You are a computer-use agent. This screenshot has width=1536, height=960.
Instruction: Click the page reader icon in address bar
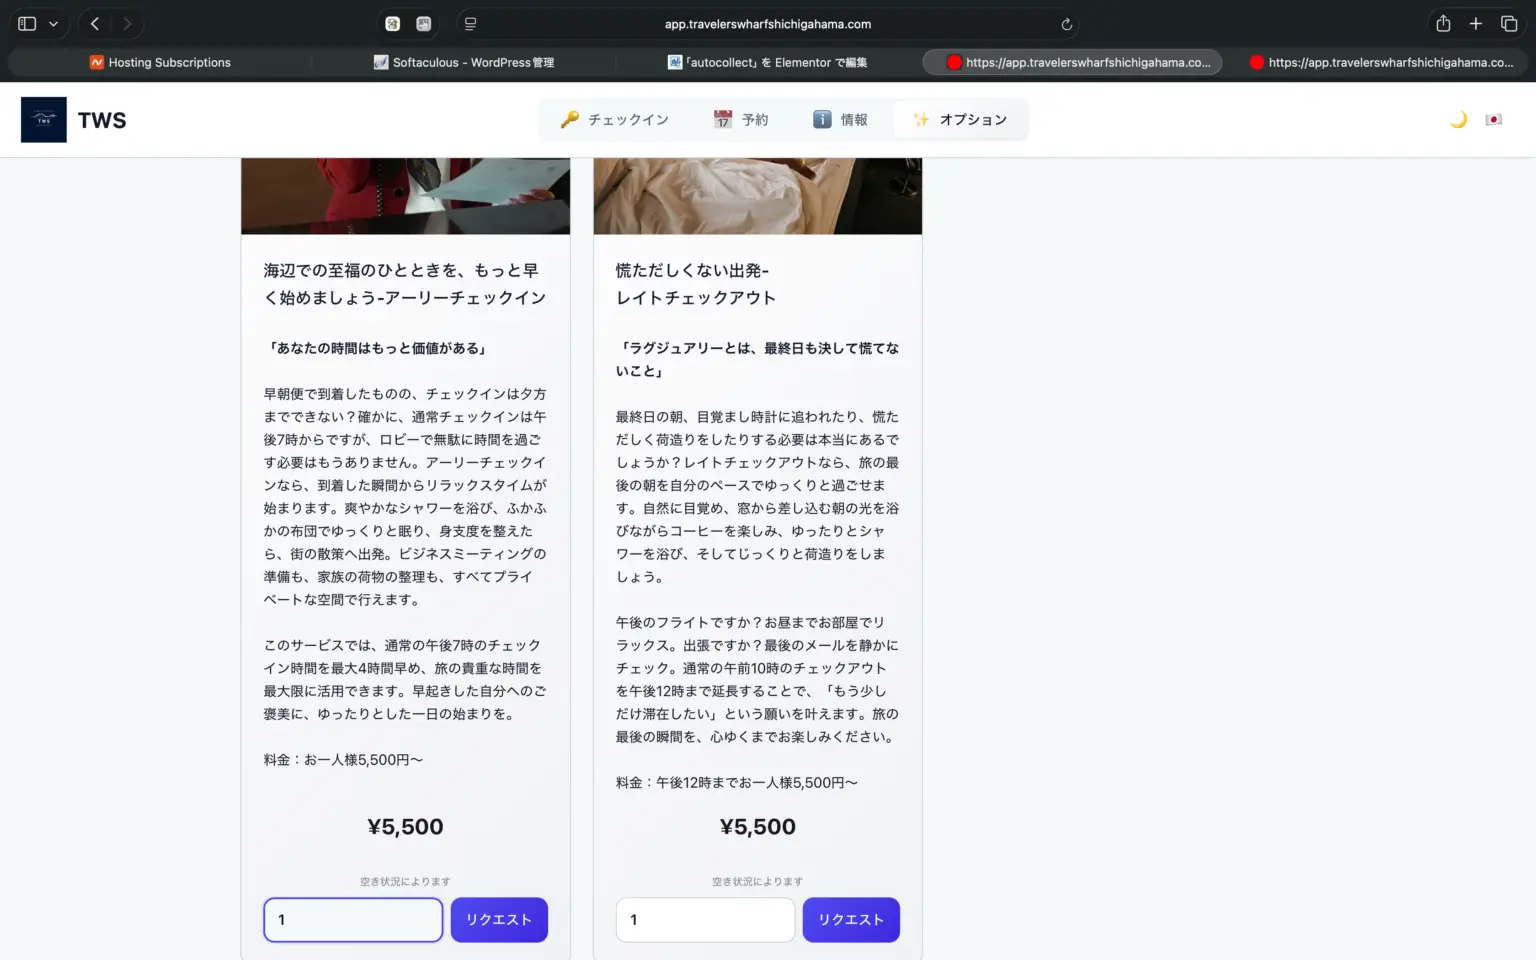[x=470, y=24]
